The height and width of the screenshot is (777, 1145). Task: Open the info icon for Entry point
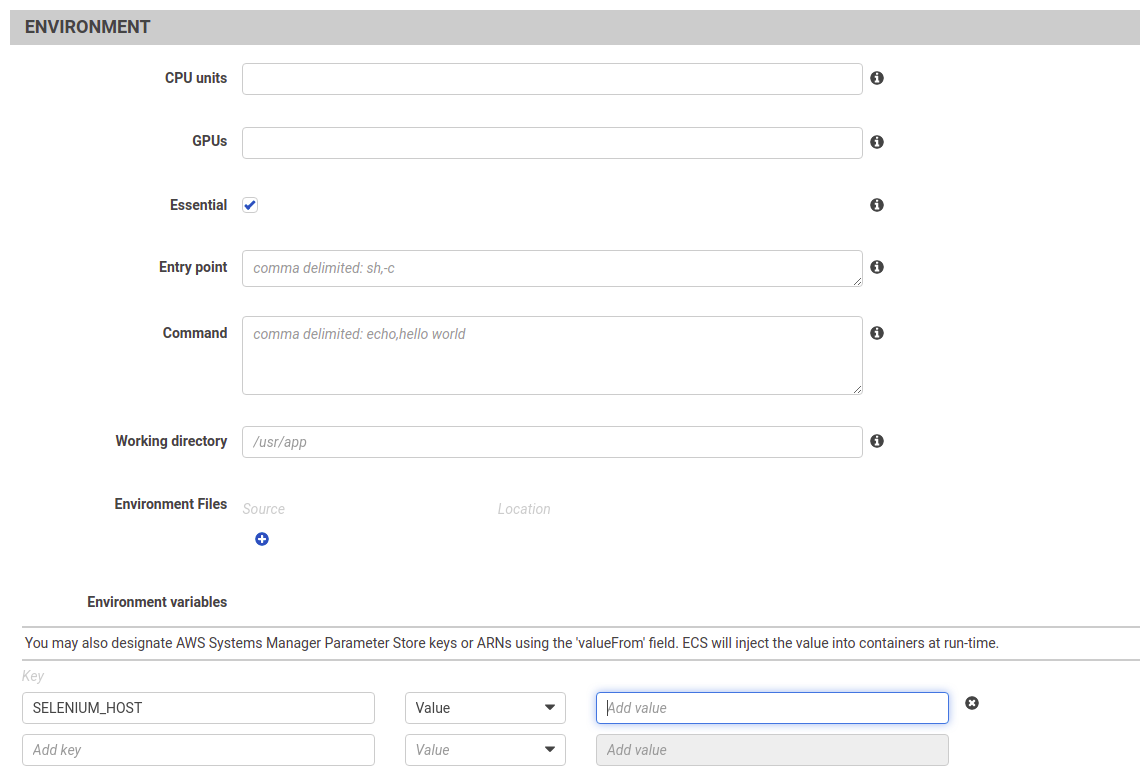pos(877,267)
